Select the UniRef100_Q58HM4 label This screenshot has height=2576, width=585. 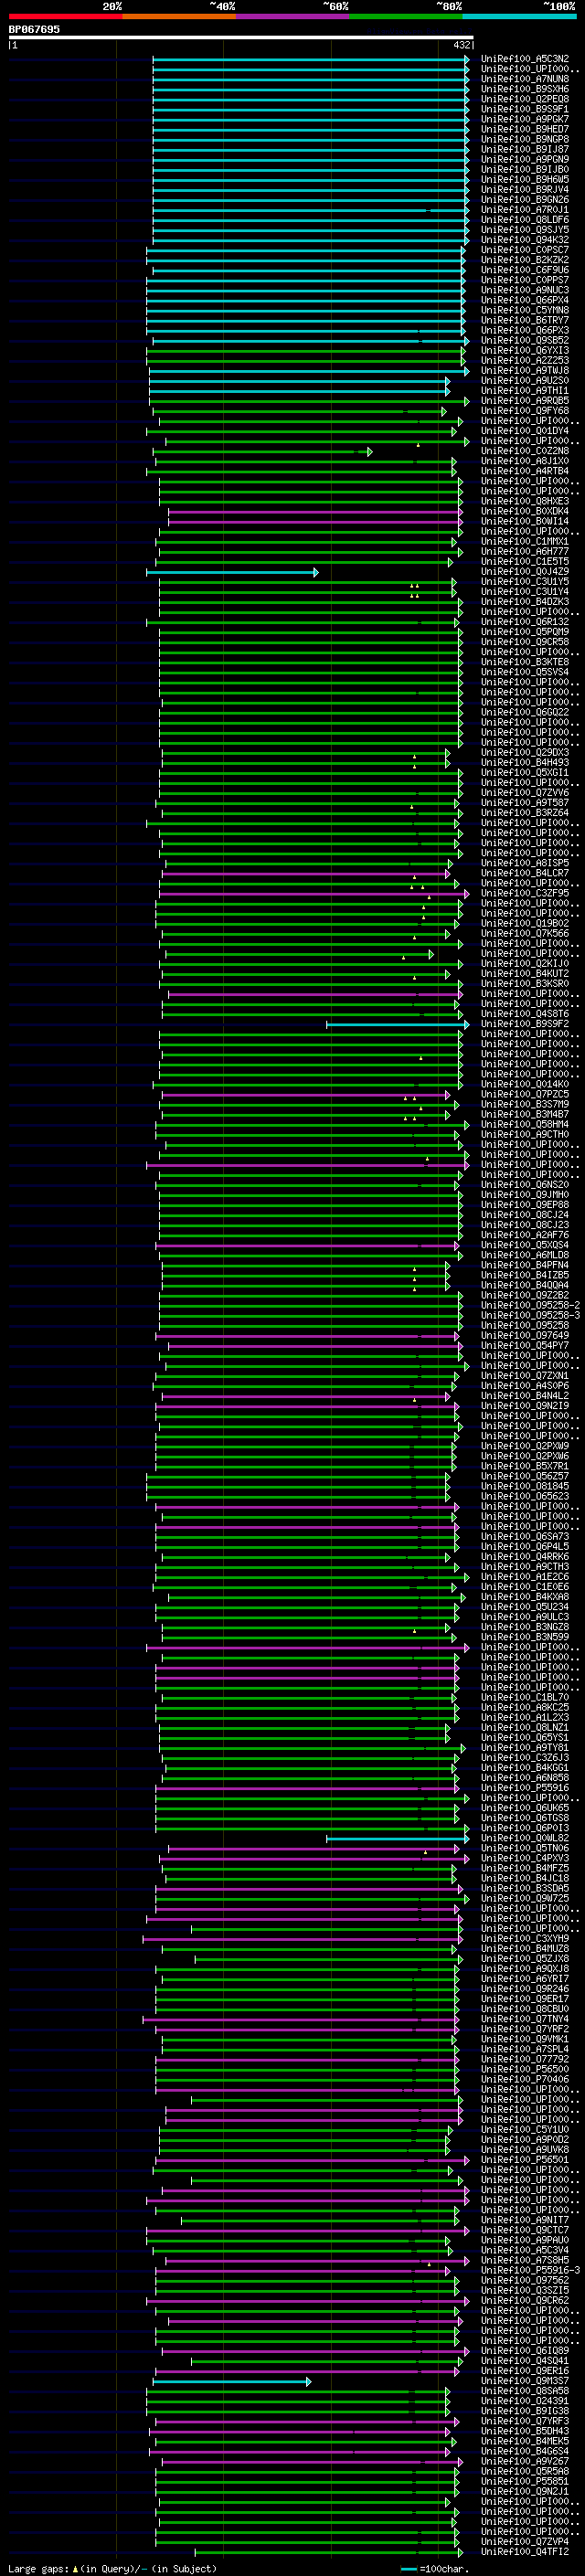(x=525, y=1124)
